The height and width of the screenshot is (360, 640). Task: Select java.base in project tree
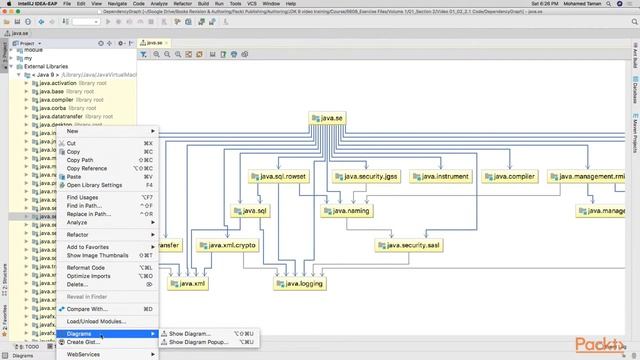coord(51,91)
